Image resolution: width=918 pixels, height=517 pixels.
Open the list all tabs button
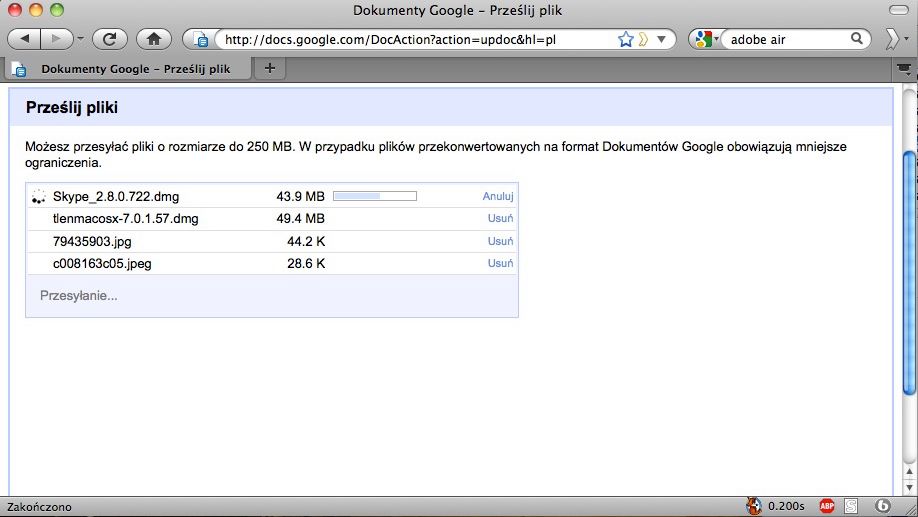[x=905, y=69]
